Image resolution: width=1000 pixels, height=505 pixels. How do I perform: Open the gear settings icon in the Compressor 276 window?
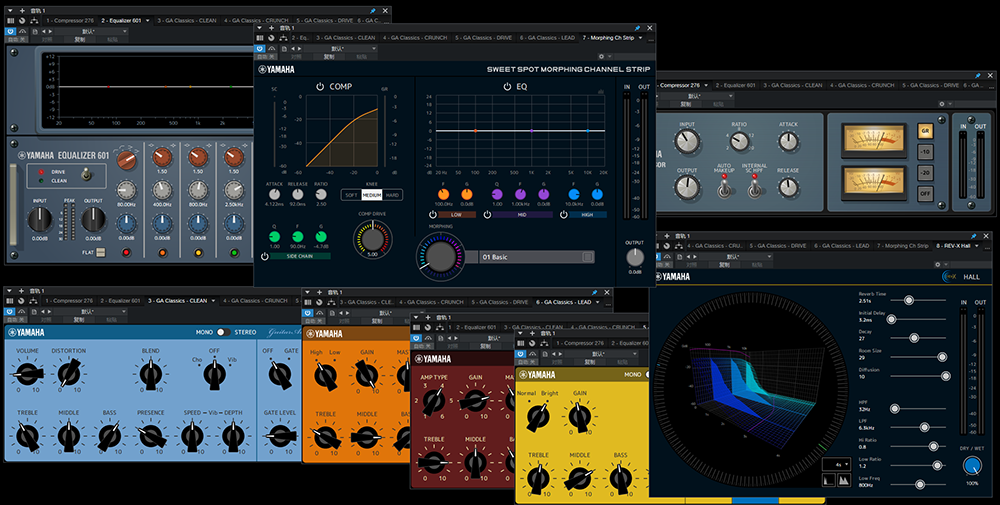[x=941, y=104]
